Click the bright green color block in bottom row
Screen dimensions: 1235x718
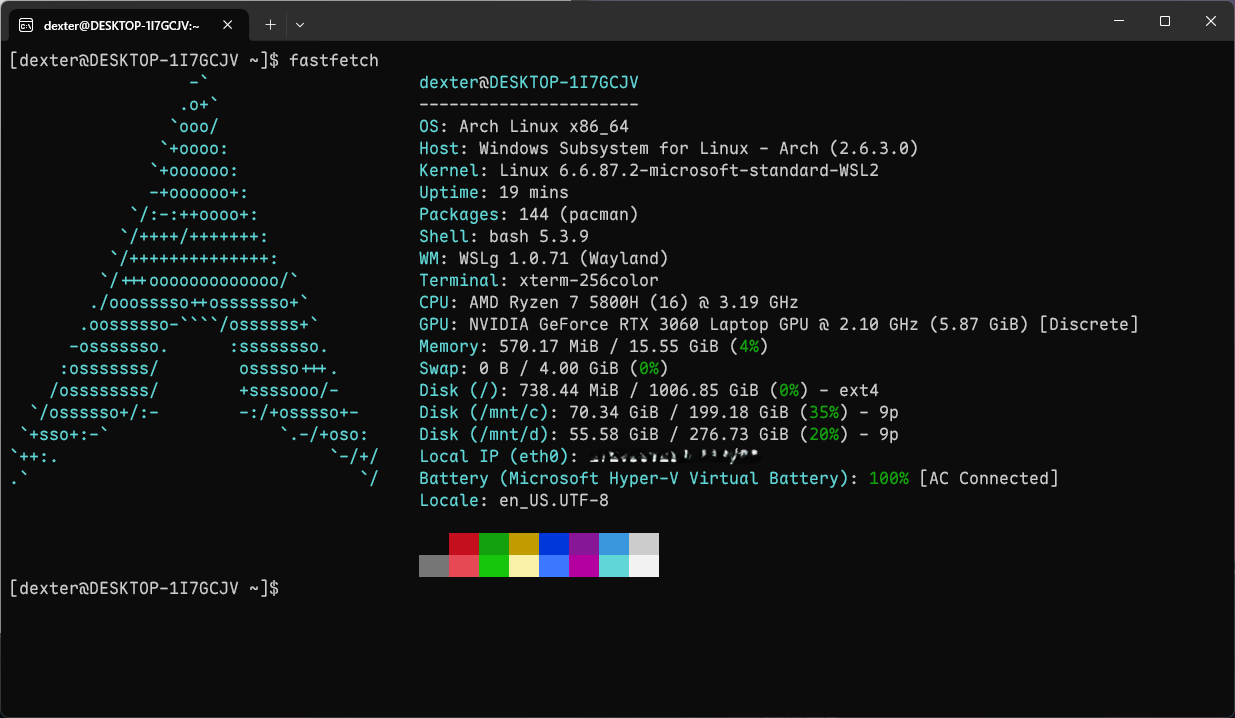click(494, 566)
